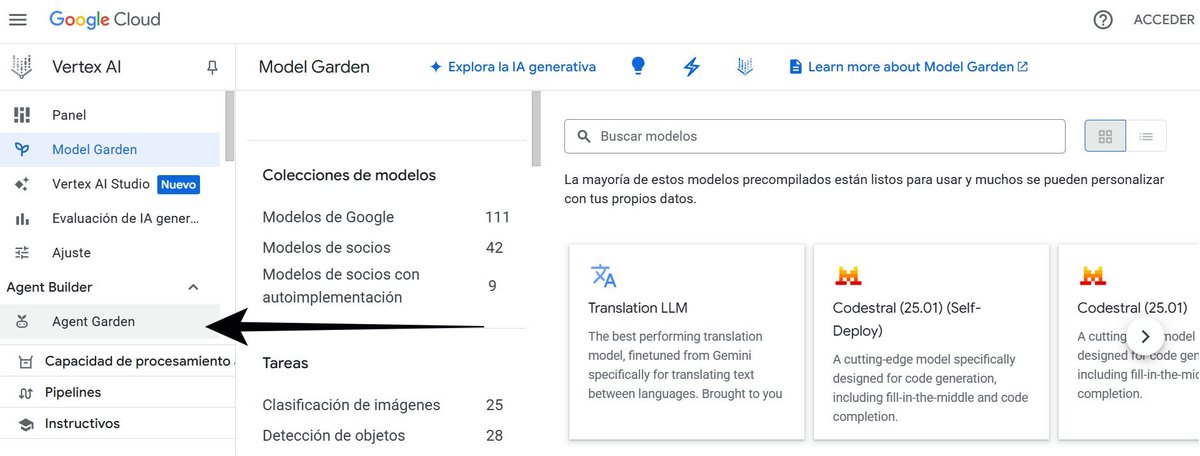1200x456 pixels.
Task: Click the Model Garden sprout icon
Action: pyautogui.click(x=22, y=149)
